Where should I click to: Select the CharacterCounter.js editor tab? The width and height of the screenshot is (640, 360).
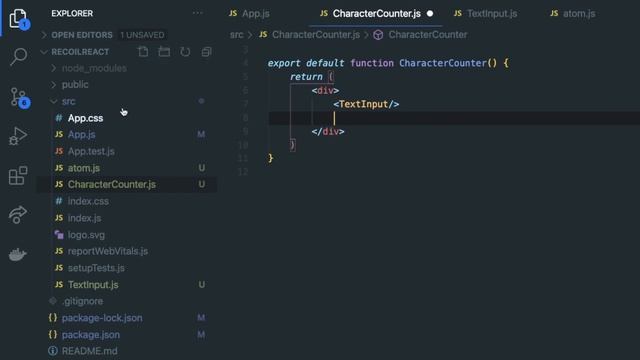[376, 13]
